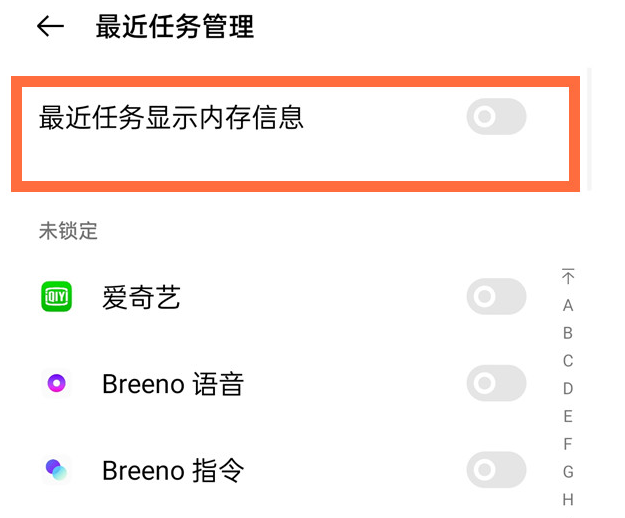
Task: Tap the jump-to-top arrow in index
Action: [568, 277]
